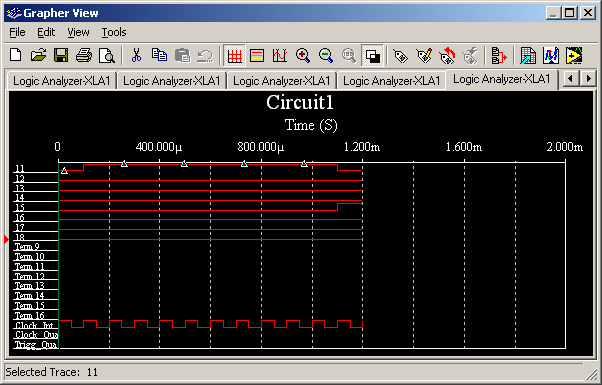This screenshot has height=385, width=602.
Task: Toggle the black/white background button
Action: [x=372, y=56]
